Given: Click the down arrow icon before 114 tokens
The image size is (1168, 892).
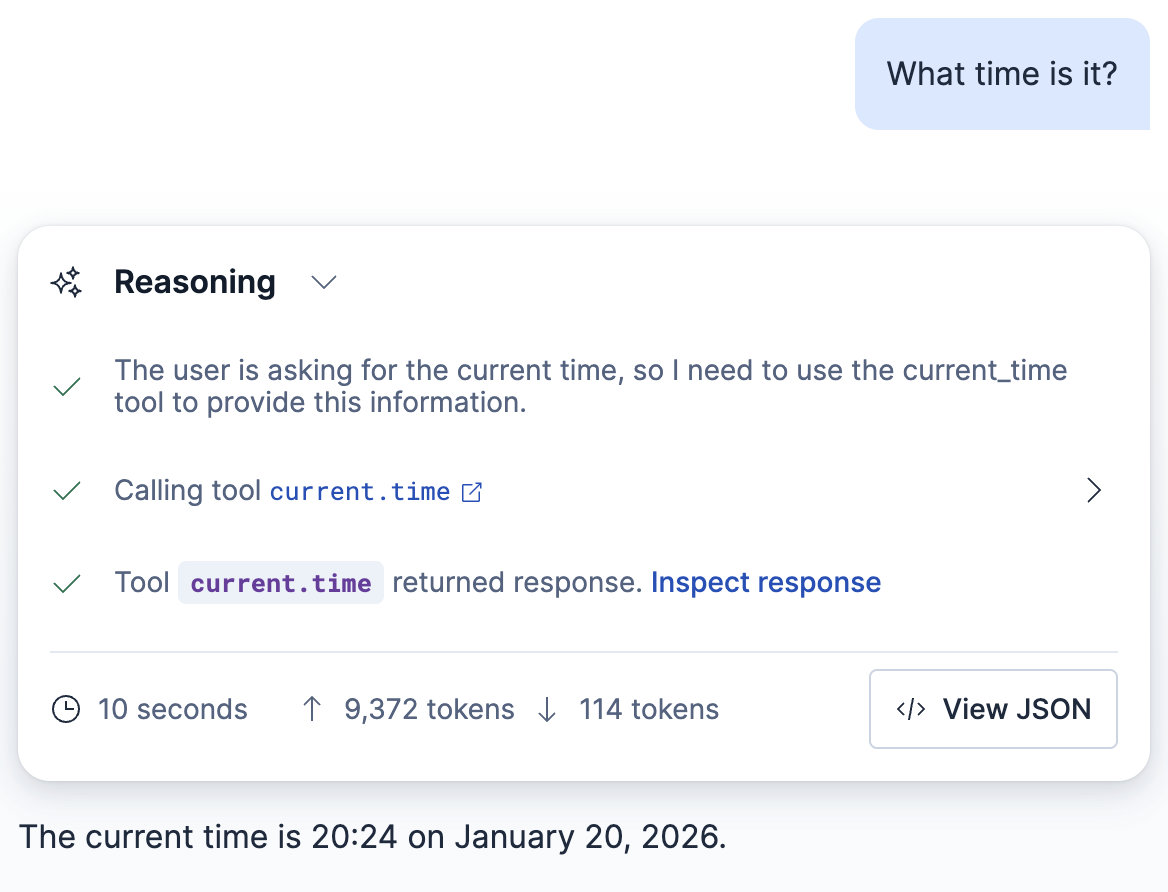Looking at the screenshot, I should click(x=546, y=709).
